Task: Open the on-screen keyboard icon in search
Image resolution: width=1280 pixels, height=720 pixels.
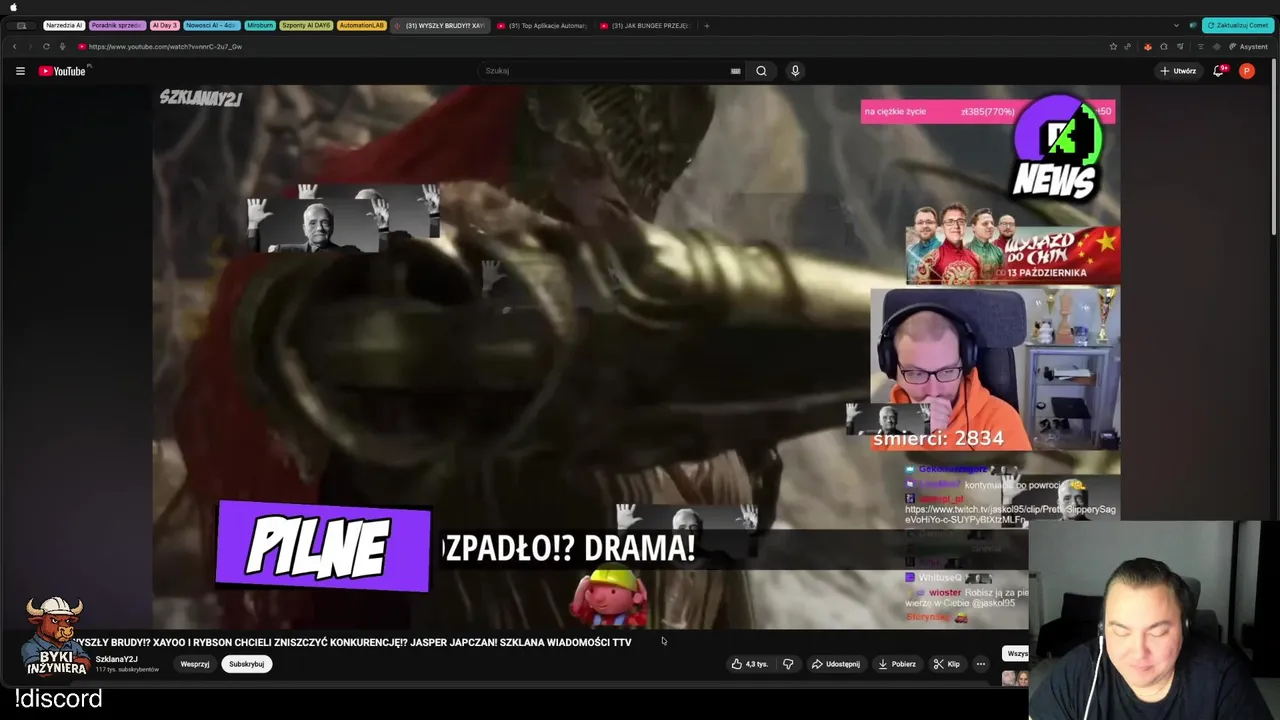Action: (735, 71)
